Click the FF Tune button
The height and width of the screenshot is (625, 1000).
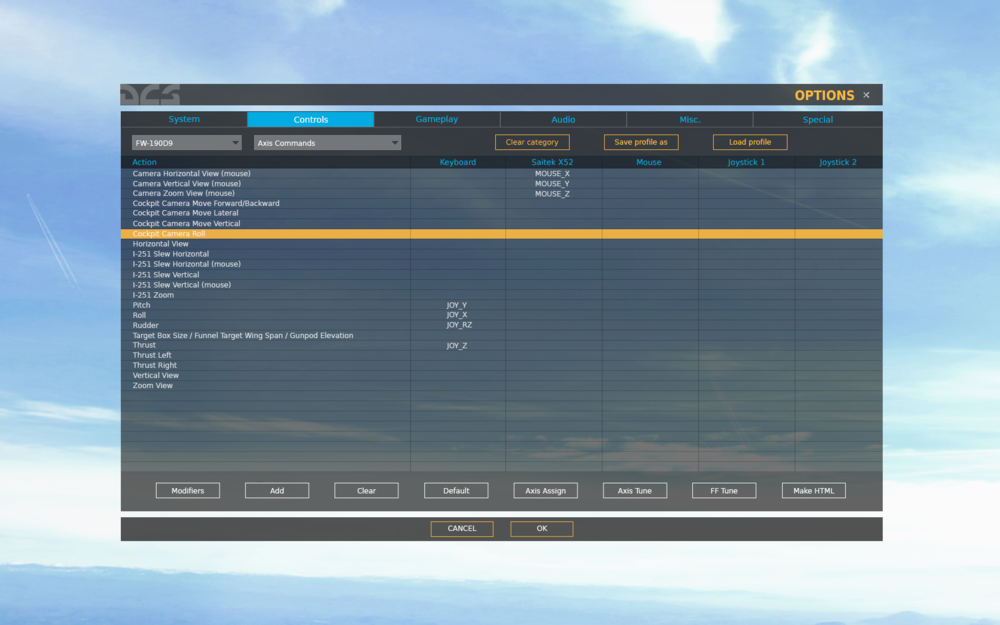(x=723, y=490)
